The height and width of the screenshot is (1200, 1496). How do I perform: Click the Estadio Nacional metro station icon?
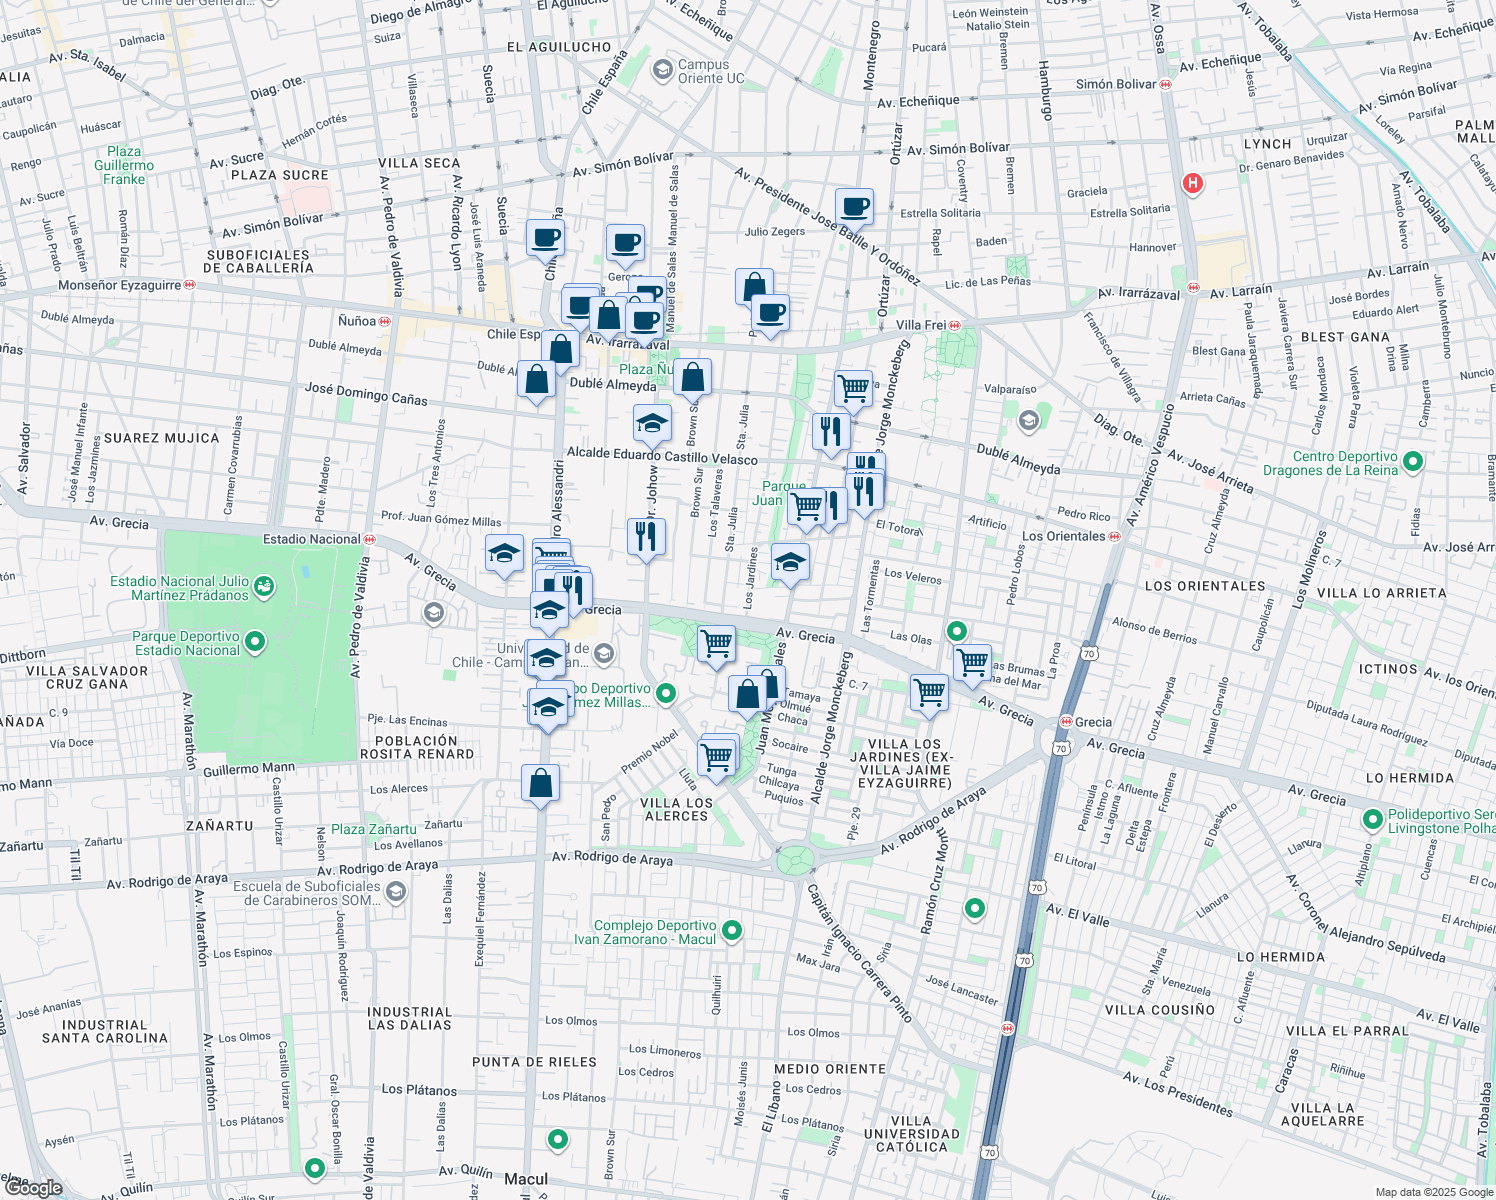pyautogui.click(x=369, y=538)
